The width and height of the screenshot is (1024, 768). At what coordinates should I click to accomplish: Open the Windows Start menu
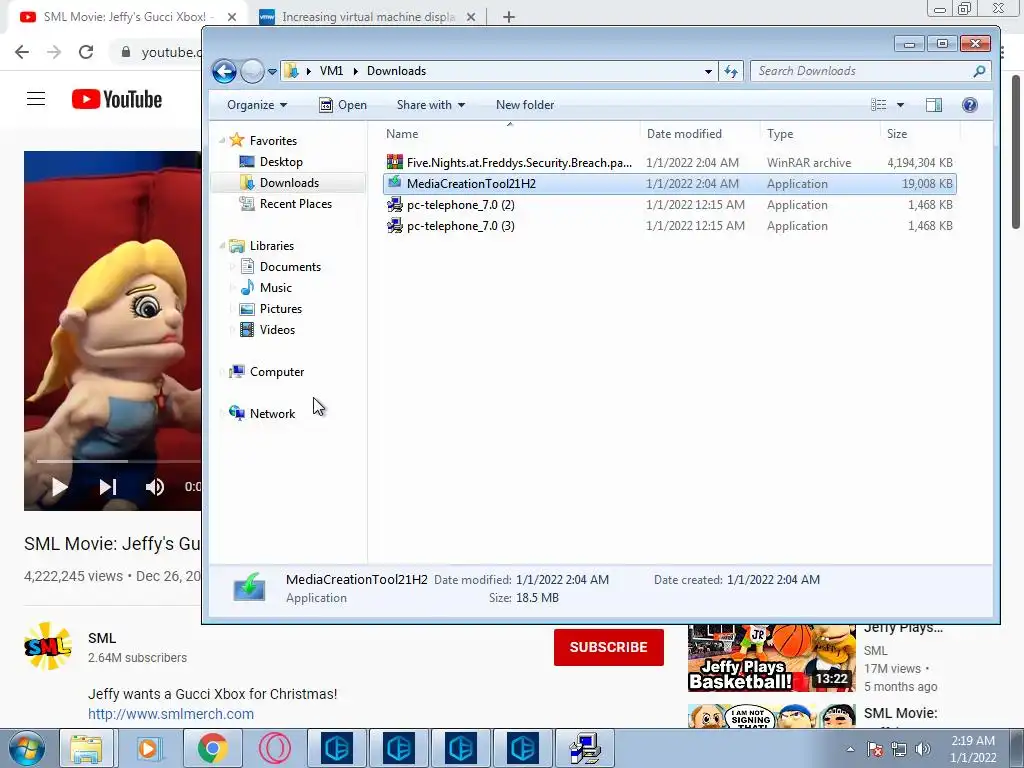click(x=27, y=748)
